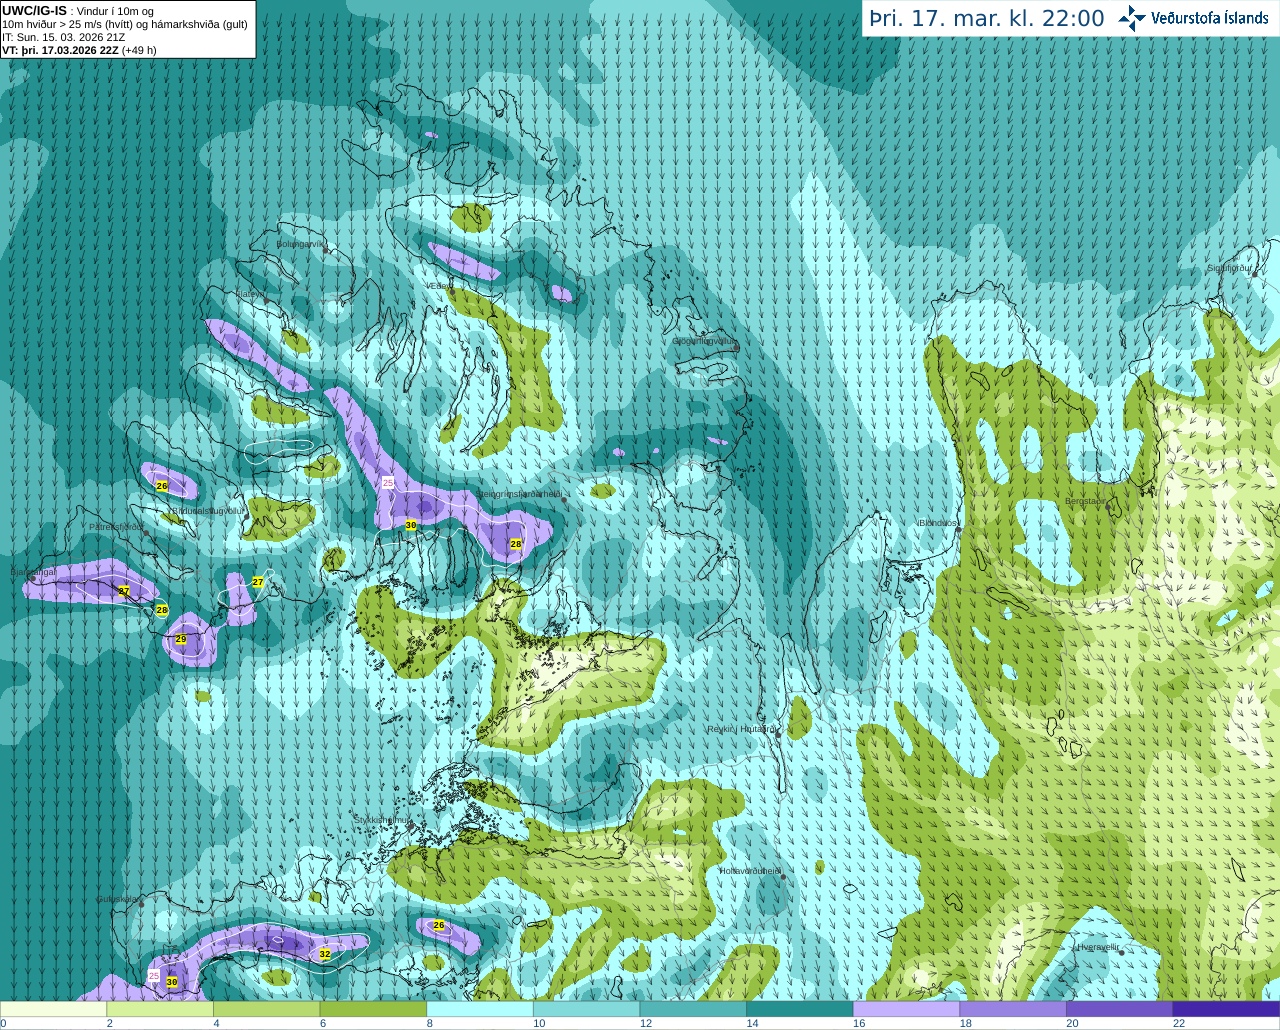This screenshot has height=1030, width=1280.
Task: Select the Blönduós station label
Action: pos(938,523)
